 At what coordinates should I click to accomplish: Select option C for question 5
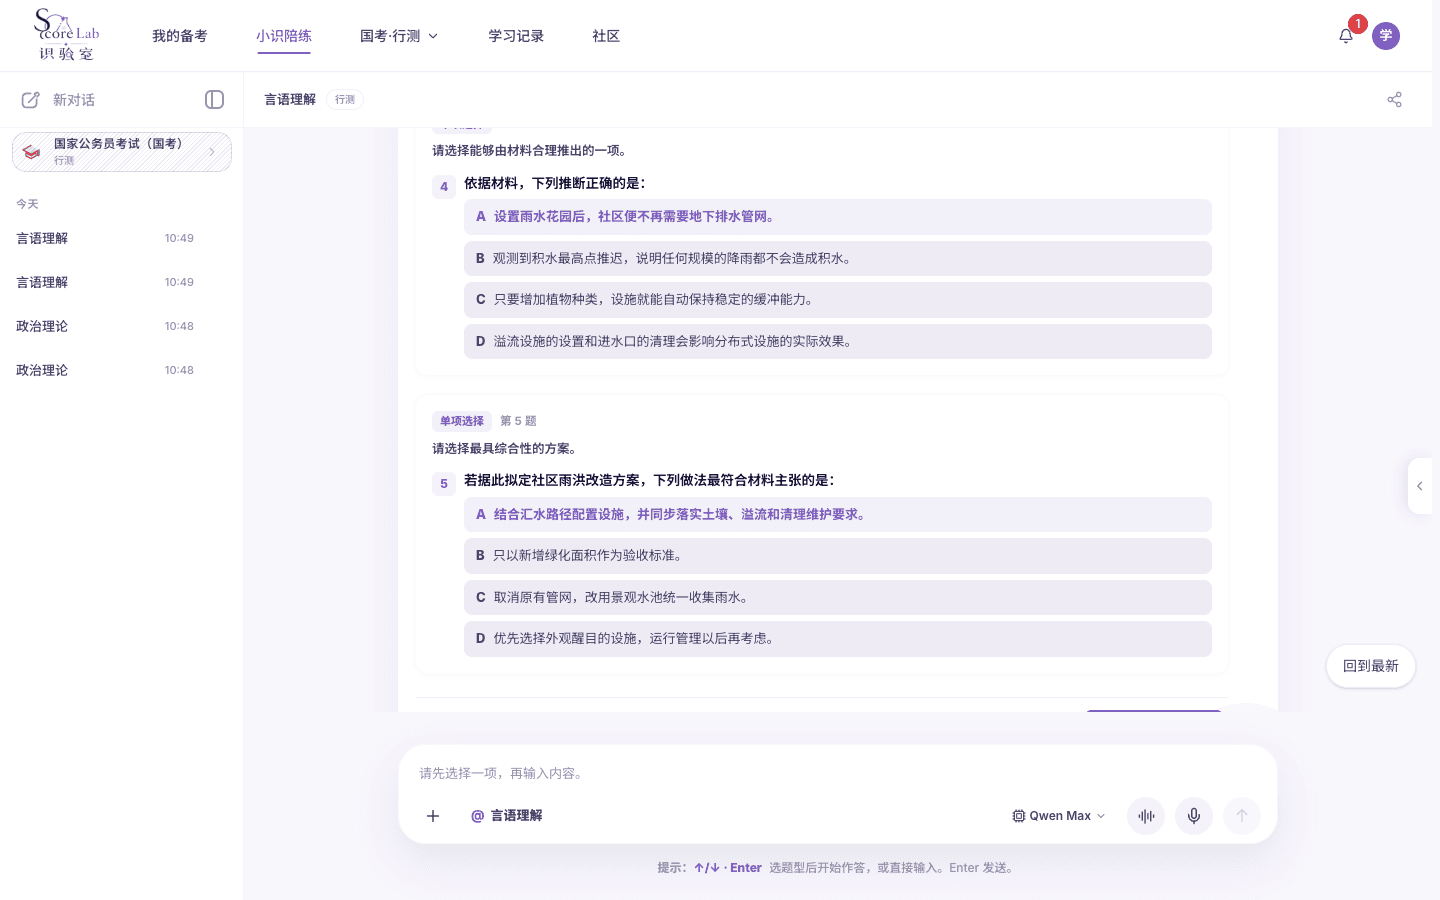(x=838, y=598)
